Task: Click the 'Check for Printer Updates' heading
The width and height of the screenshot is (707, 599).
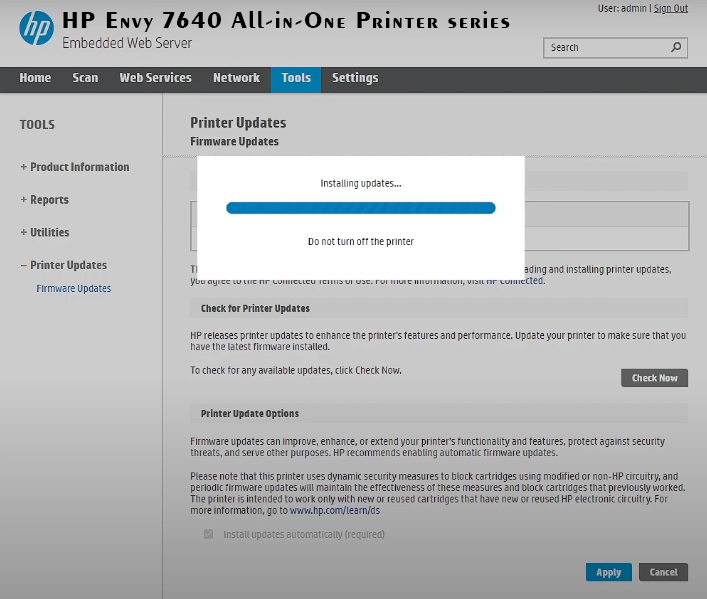Action: pyautogui.click(x=255, y=309)
